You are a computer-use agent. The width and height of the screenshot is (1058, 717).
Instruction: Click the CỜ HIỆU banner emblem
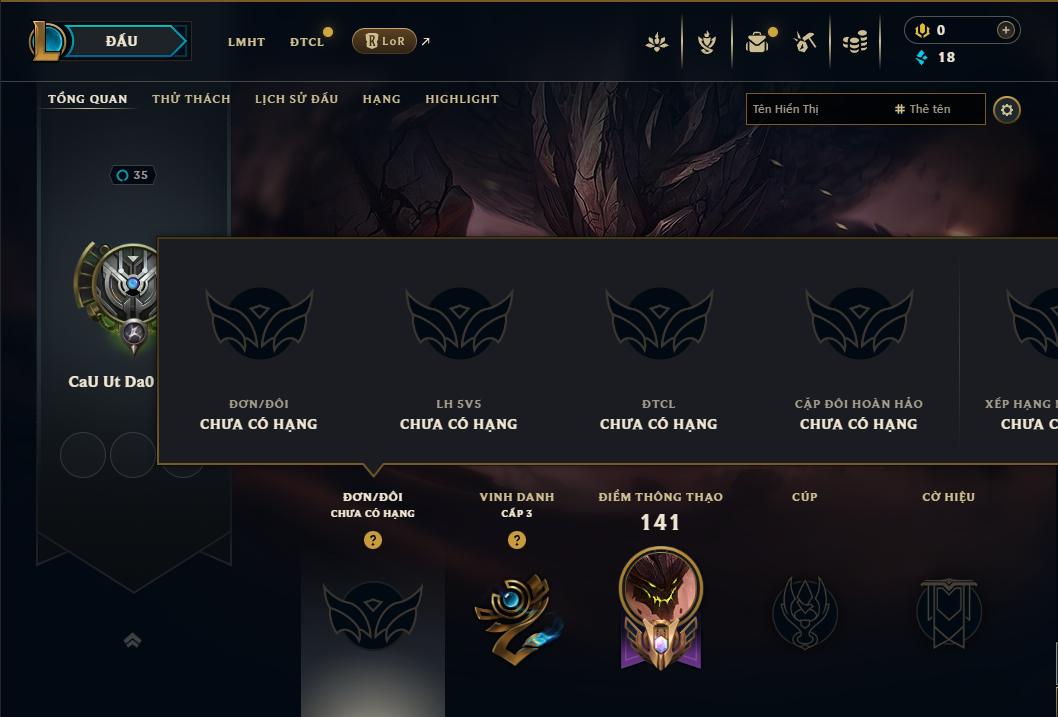point(949,612)
